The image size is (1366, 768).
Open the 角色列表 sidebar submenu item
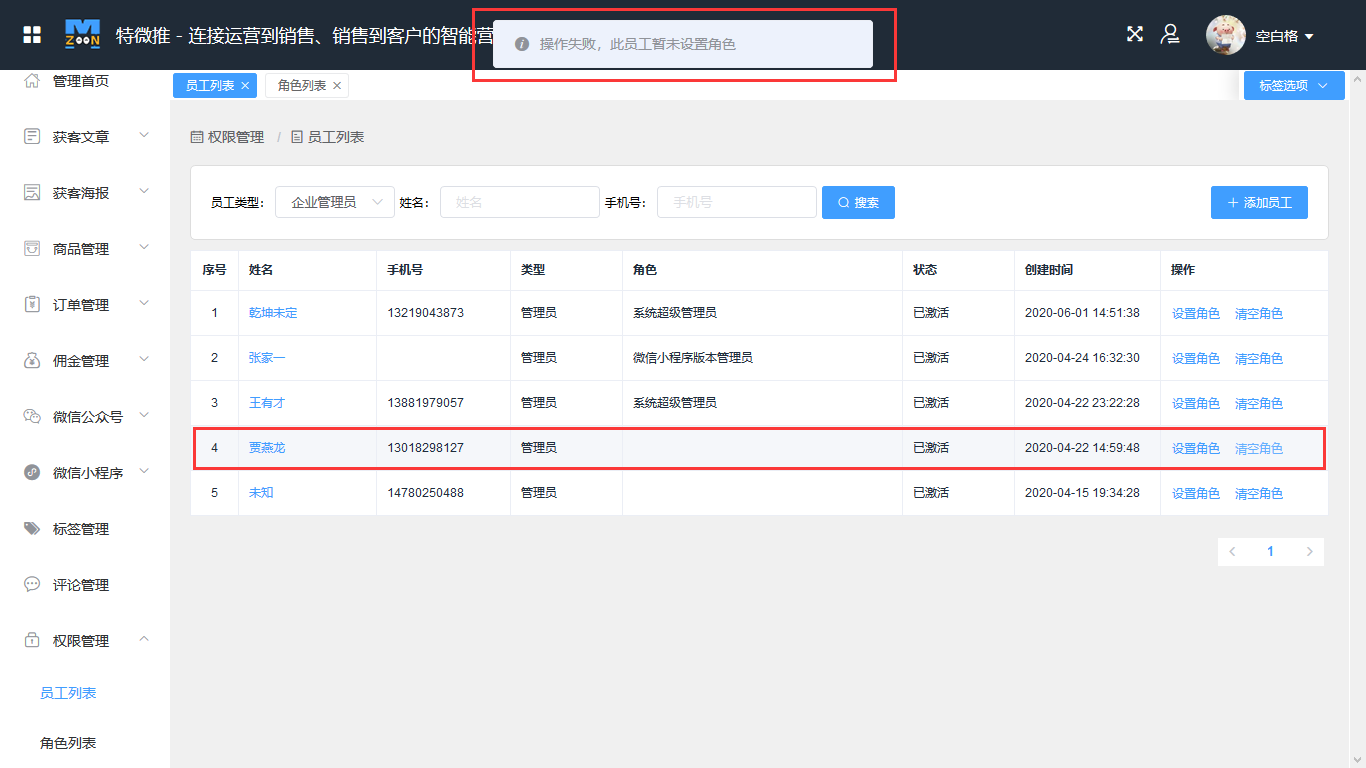[x=68, y=743]
